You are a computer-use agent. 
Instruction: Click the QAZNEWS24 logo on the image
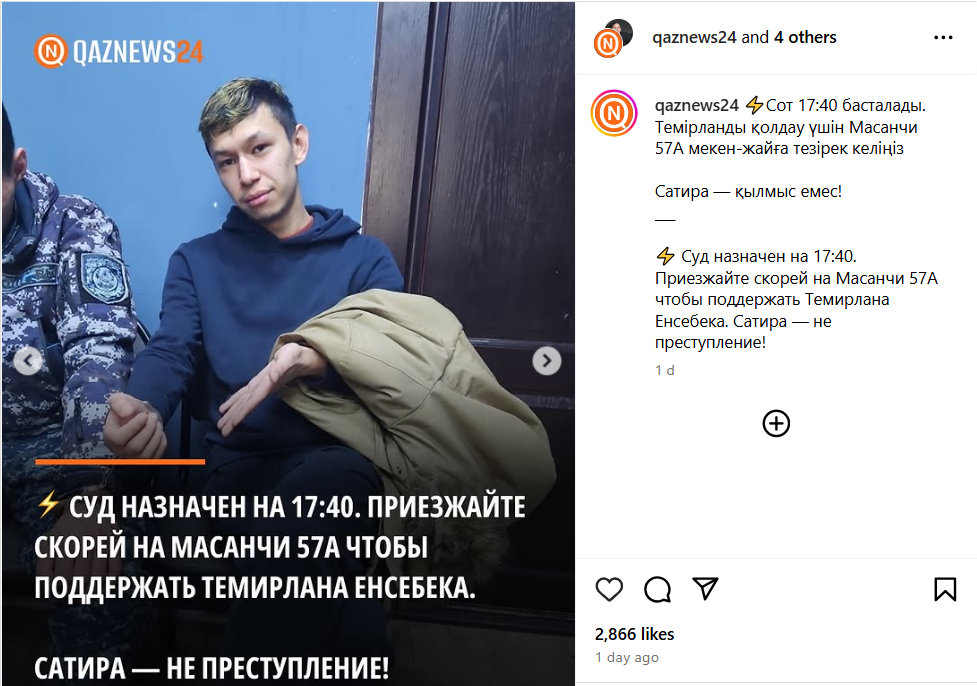(x=119, y=51)
